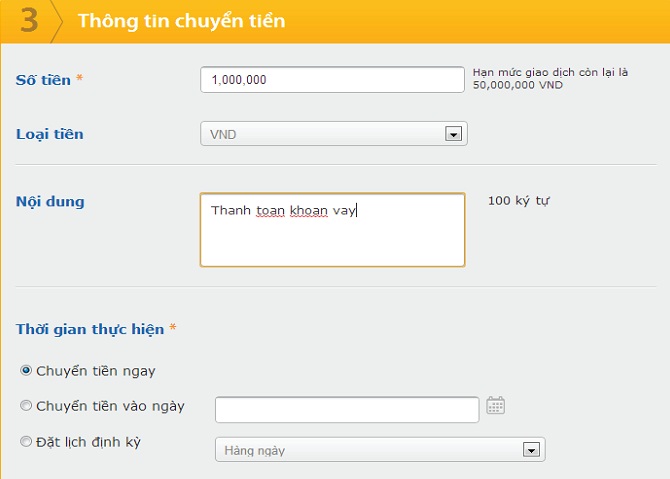This screenshot has height=479, width=670.
Task: Click the Thông tin chuyển tiền header
Action: tap(182, 21)
